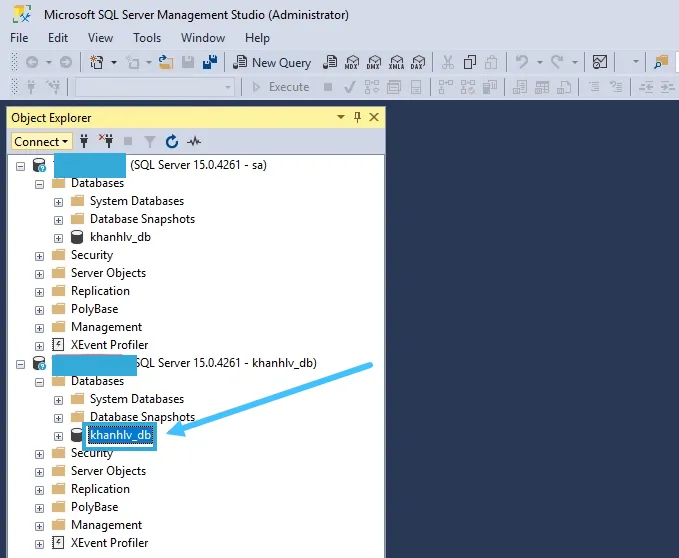
Task: Click the MDX query icon
Action: [x=352, y=63]
